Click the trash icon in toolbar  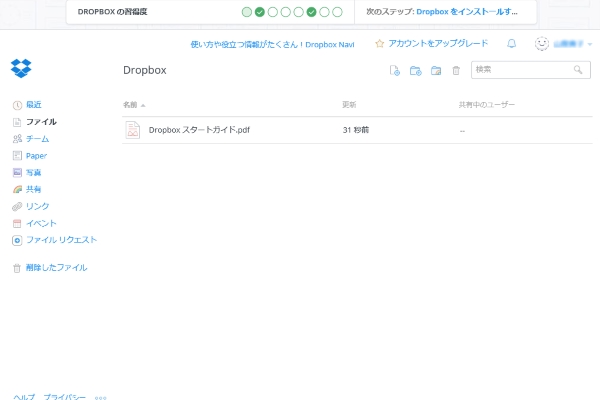pyautogui.click(x=456, y=70)
